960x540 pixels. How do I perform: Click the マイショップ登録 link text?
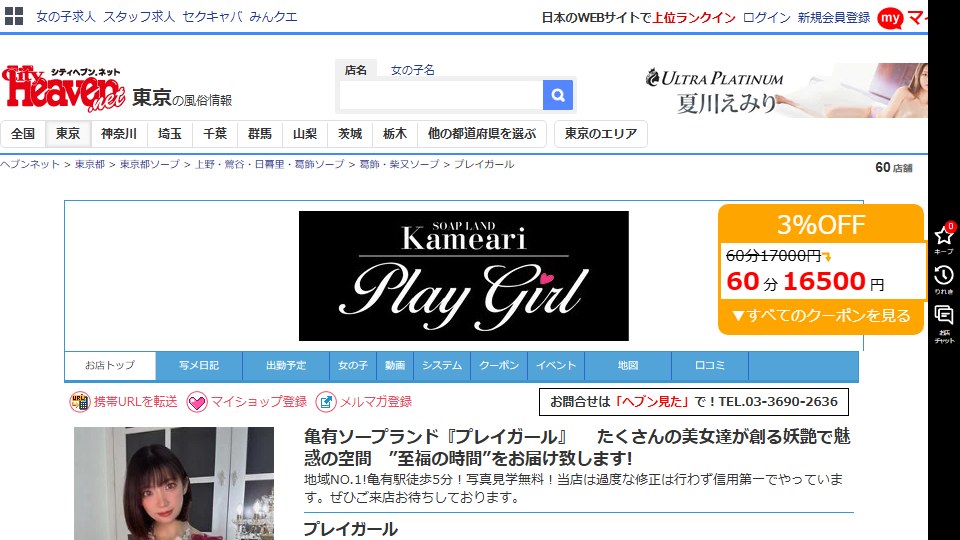259,402
